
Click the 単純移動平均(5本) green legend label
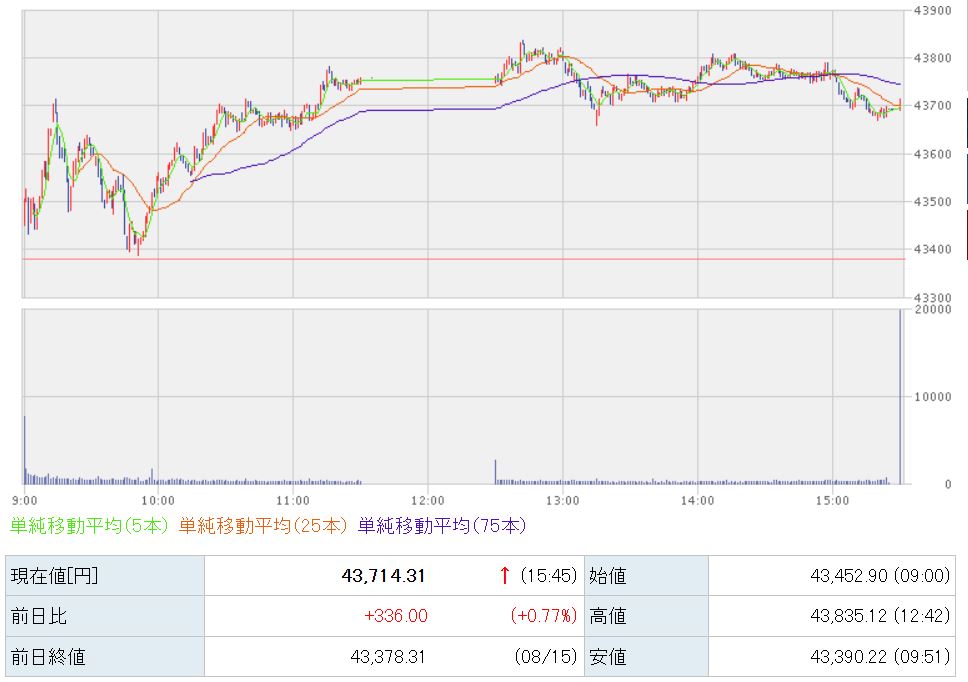click(89, 525)
